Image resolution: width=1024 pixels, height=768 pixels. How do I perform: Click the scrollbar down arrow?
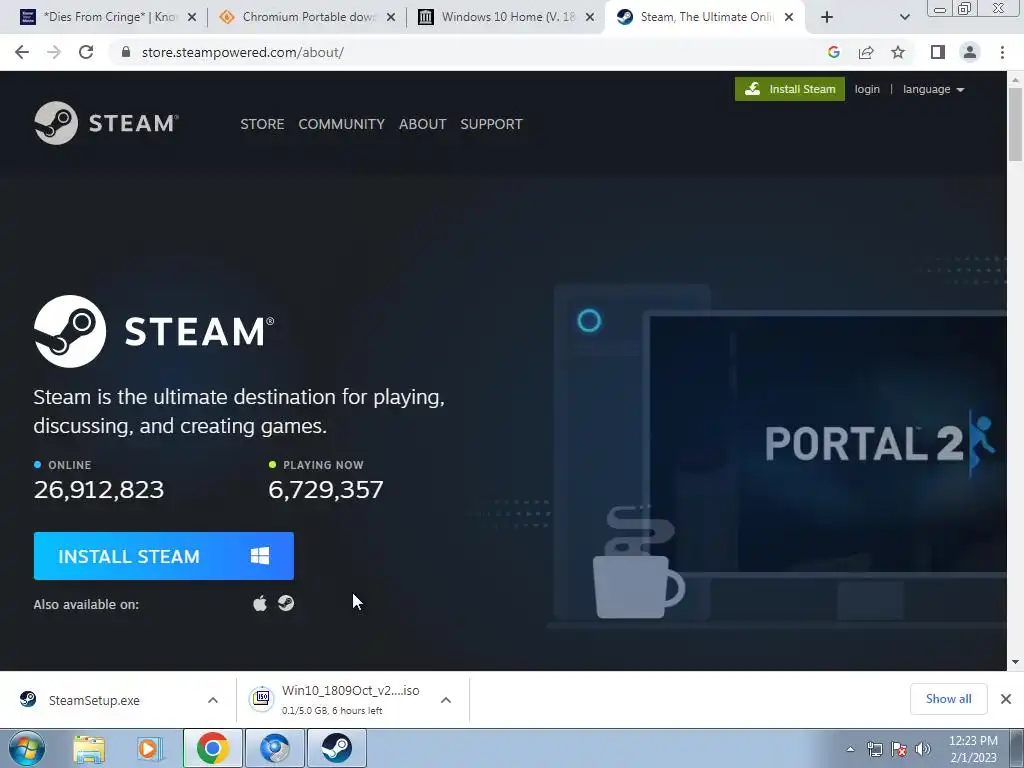pos(1015,662)
